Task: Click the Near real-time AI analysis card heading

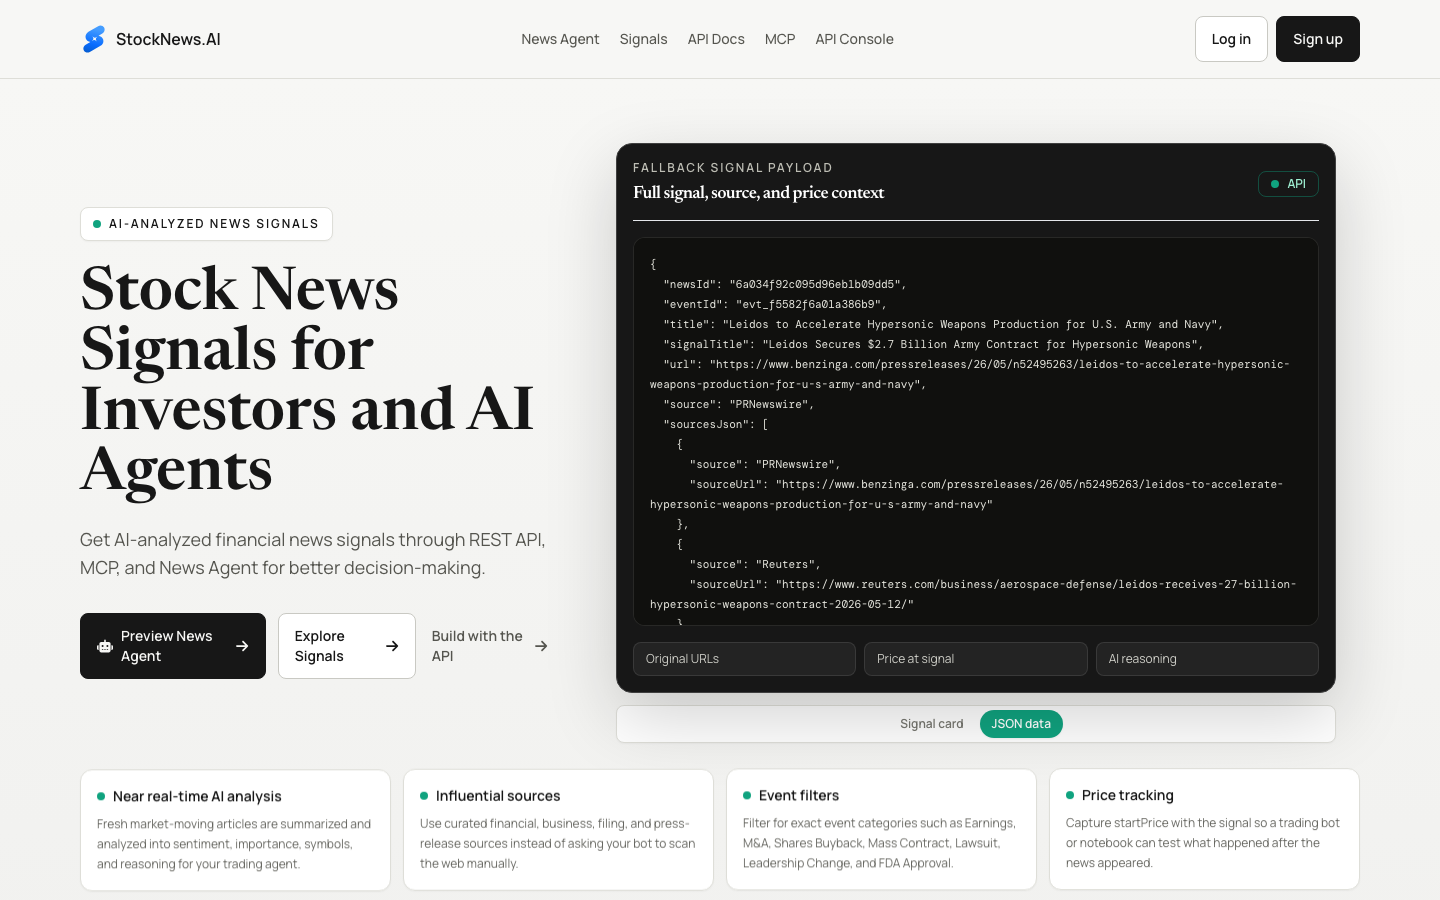Action: tap(197, 796)
